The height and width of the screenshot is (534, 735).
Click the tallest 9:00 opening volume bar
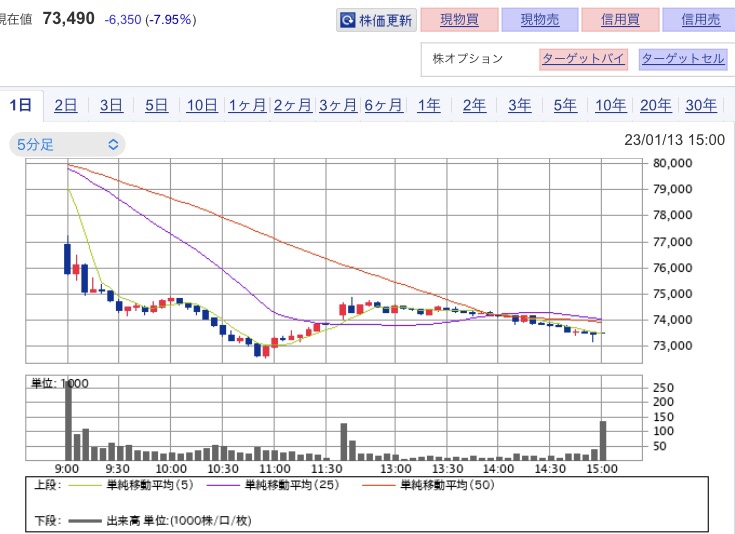pyautogui.click(x=68, y=420)
